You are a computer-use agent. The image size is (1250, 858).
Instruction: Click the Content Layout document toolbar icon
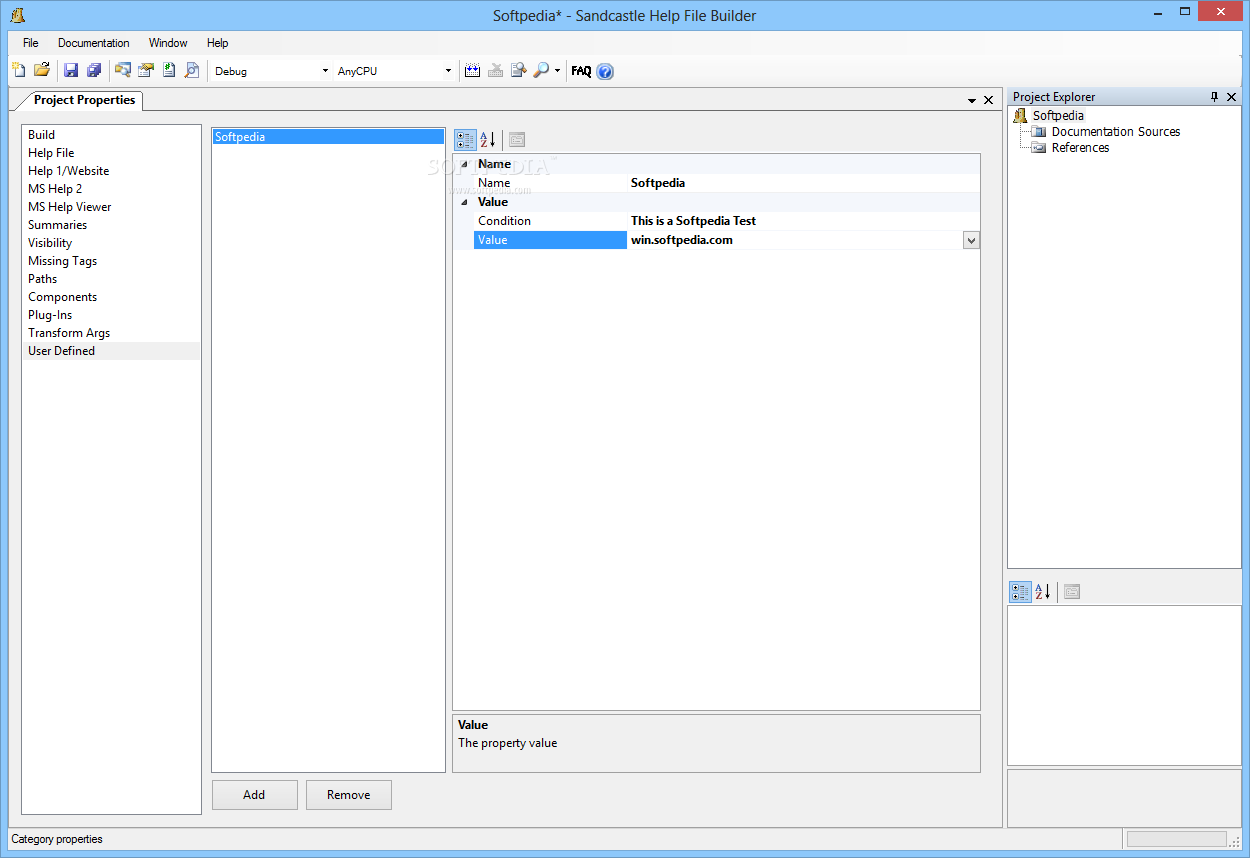click(x=169, y=70)
